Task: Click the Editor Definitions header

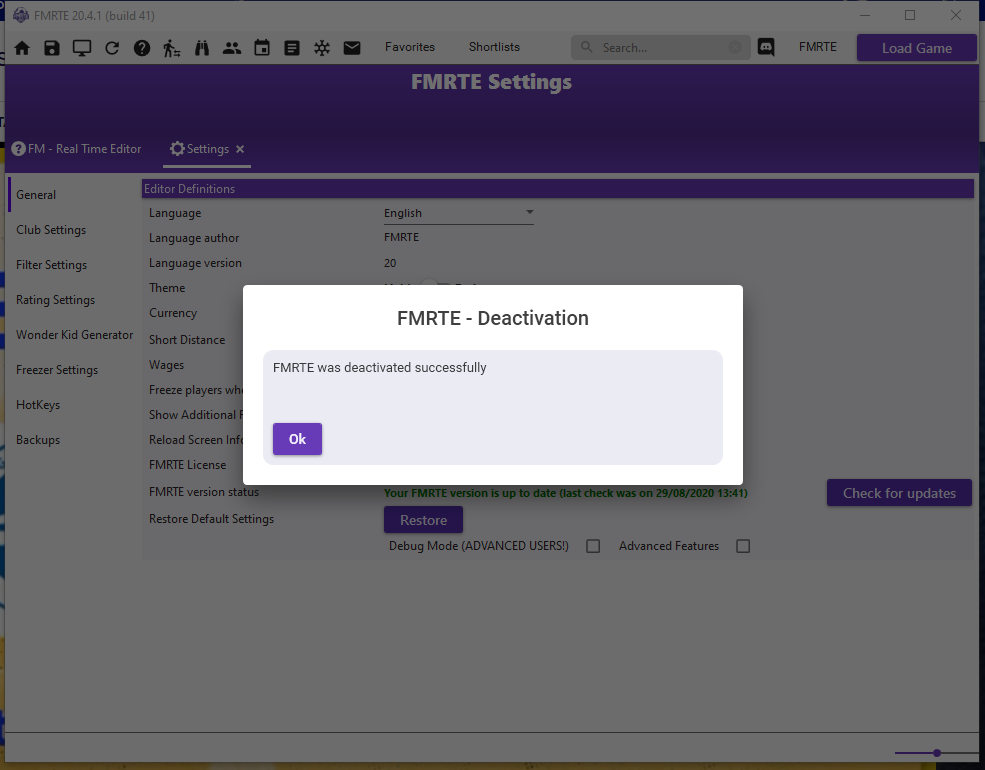Action: tap(558, 188)
